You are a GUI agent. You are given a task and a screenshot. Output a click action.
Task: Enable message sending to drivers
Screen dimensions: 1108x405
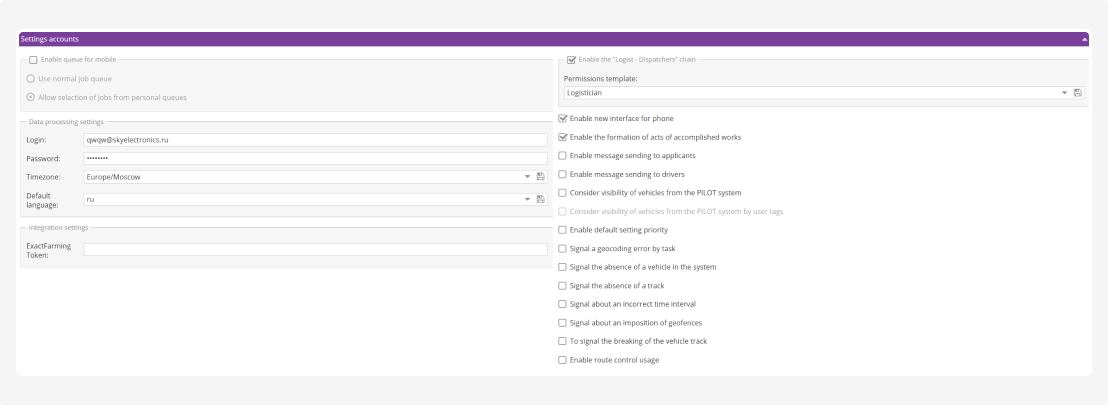pos(562,174)
